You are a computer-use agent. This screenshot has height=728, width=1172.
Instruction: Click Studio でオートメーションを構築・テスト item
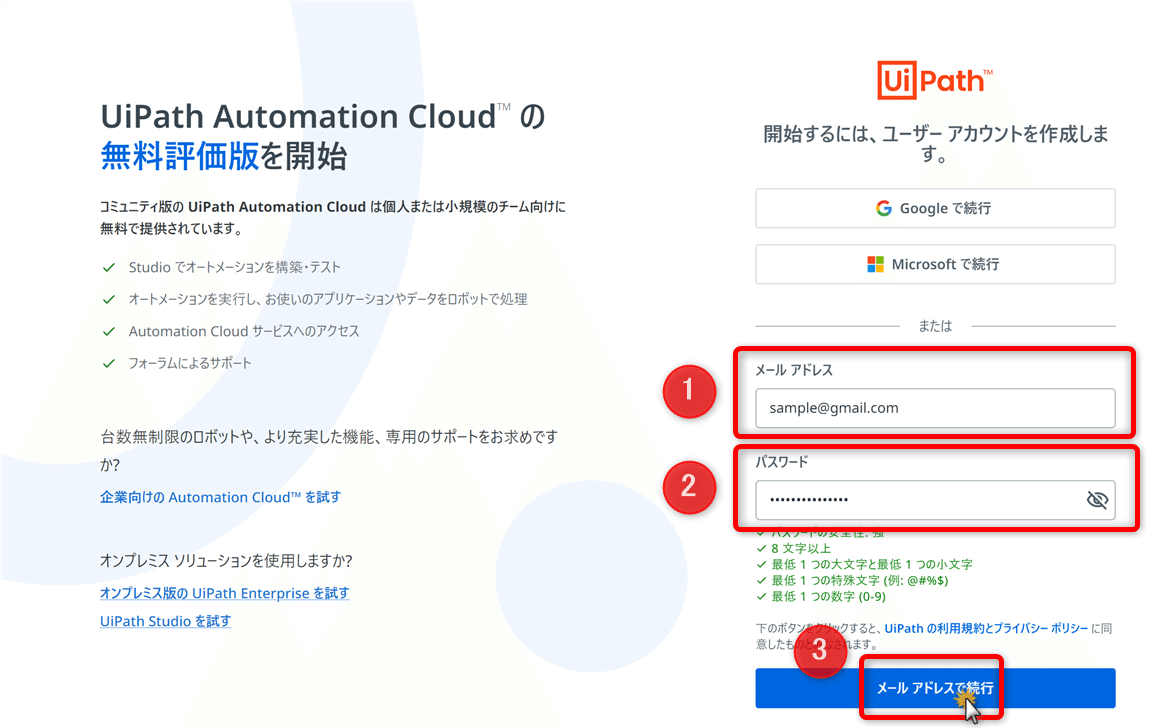coord(234,267)
